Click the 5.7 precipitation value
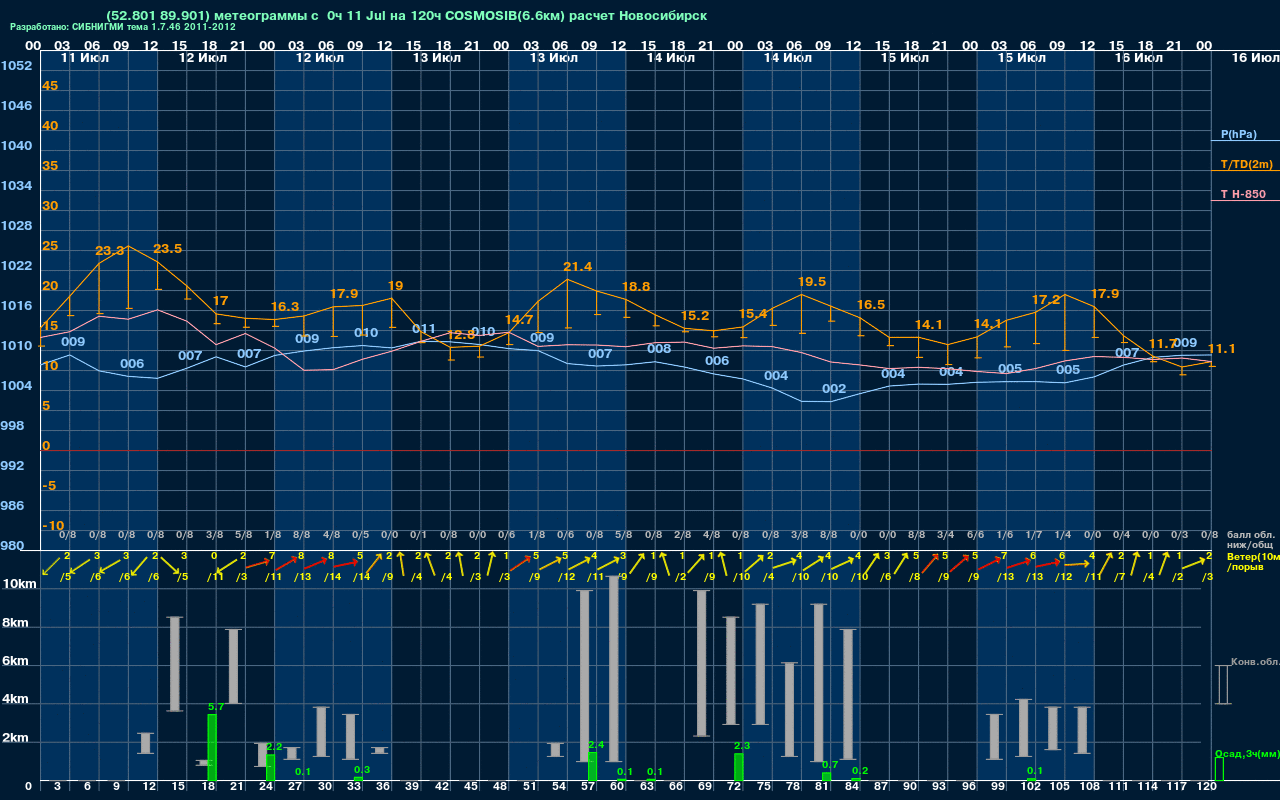Viewport: 1280px width, 800px height. (215, 707)
